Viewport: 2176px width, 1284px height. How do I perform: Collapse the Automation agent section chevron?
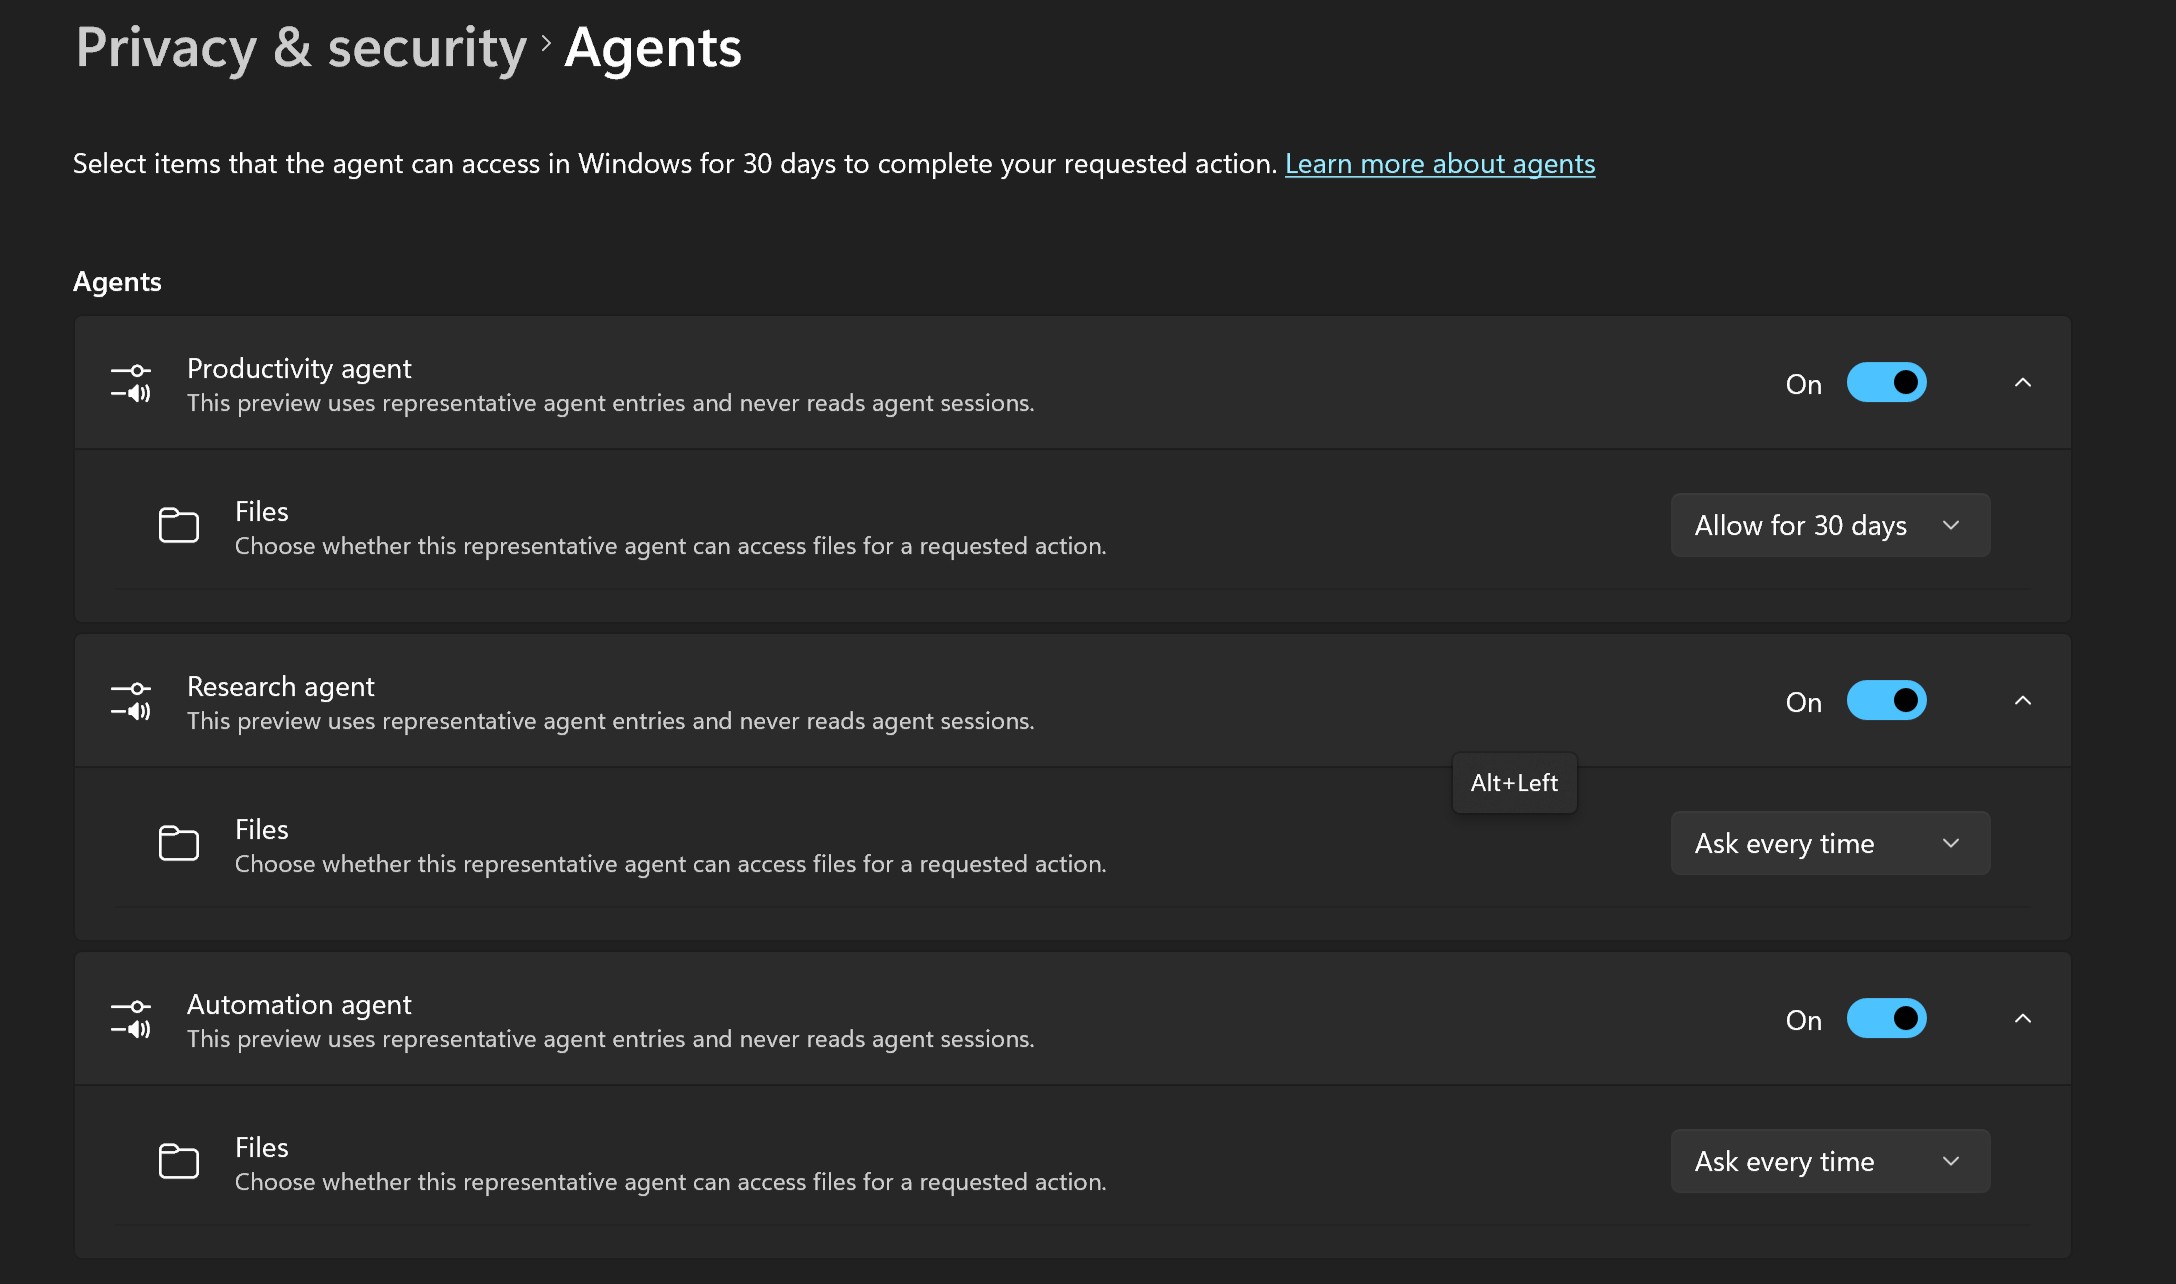pos(2023,1019)
